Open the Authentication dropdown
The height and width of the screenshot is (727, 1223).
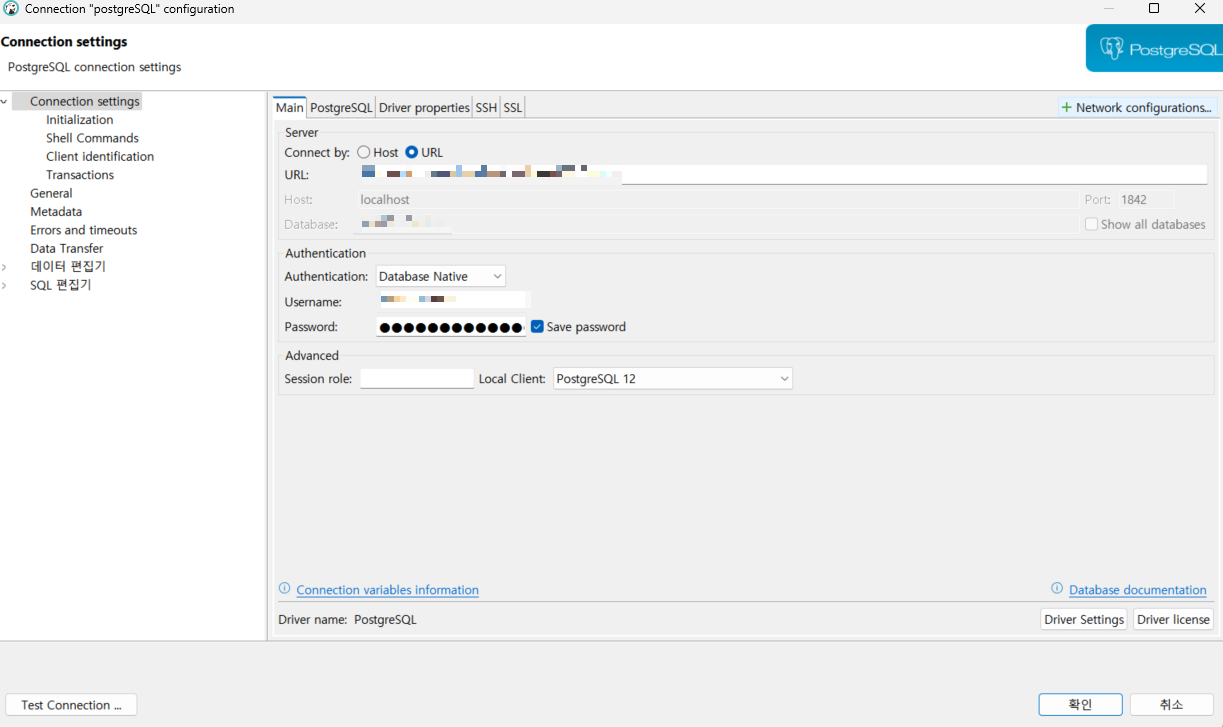point(440,276)
